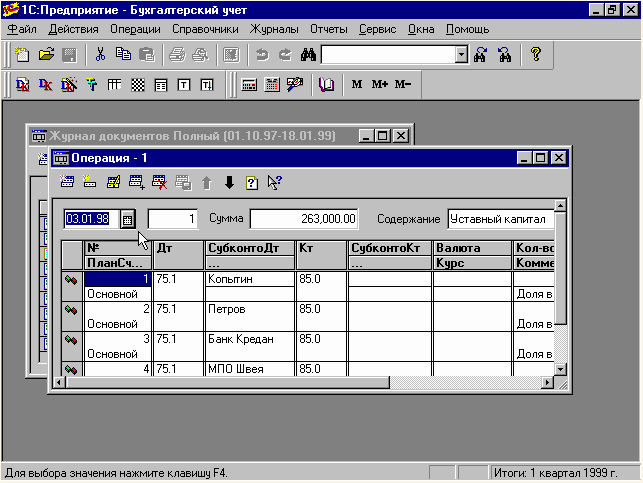Image resolution: width=643 pixels, height=483 pixels.
Task: Click the new line icon in Операция toolbar
Action: (67, 182)
